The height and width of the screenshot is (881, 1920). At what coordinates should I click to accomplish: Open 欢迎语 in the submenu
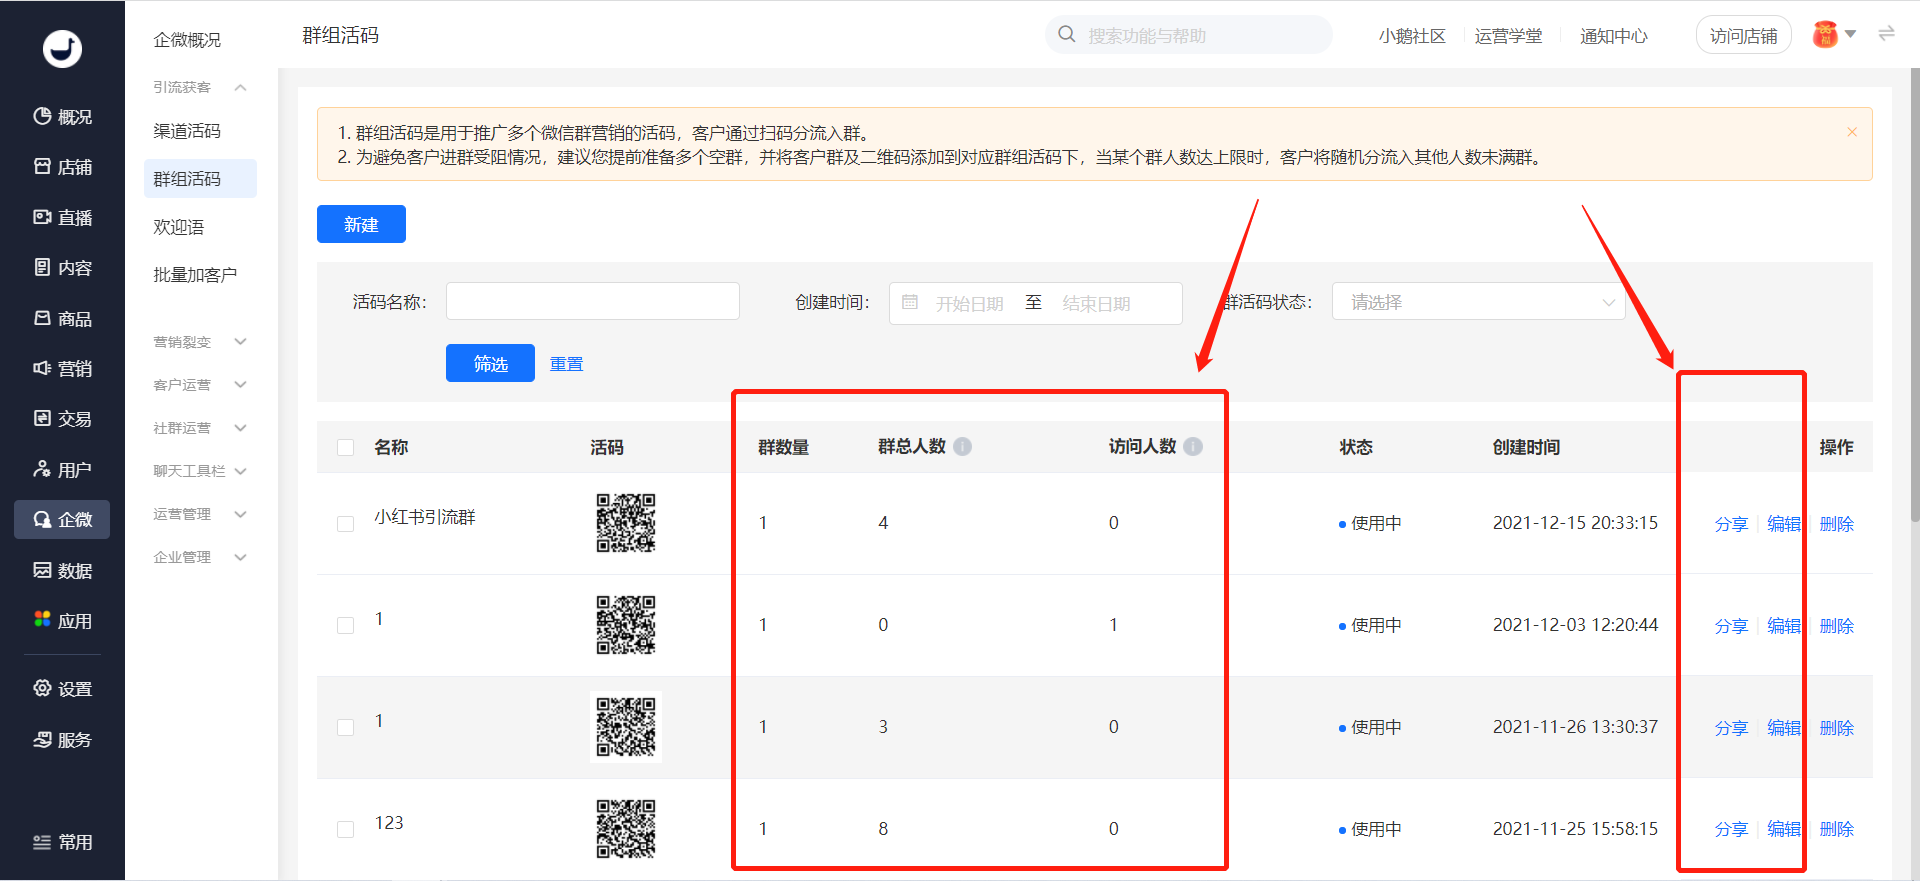(x=179, y=227)
